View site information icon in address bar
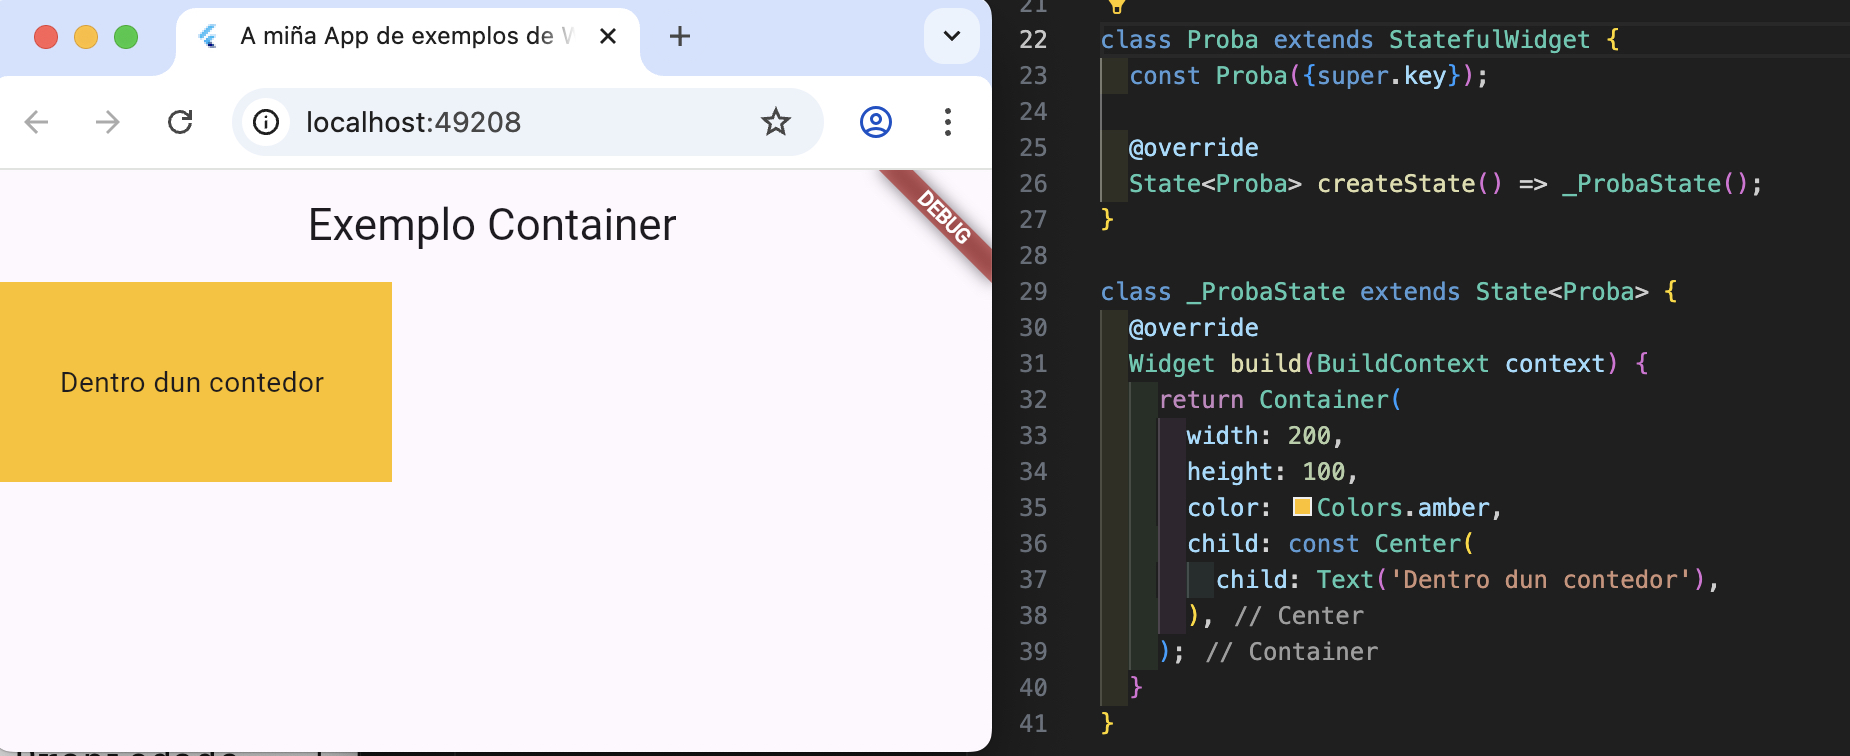Viewport: 1850px width, 756px height. (266, 122)
